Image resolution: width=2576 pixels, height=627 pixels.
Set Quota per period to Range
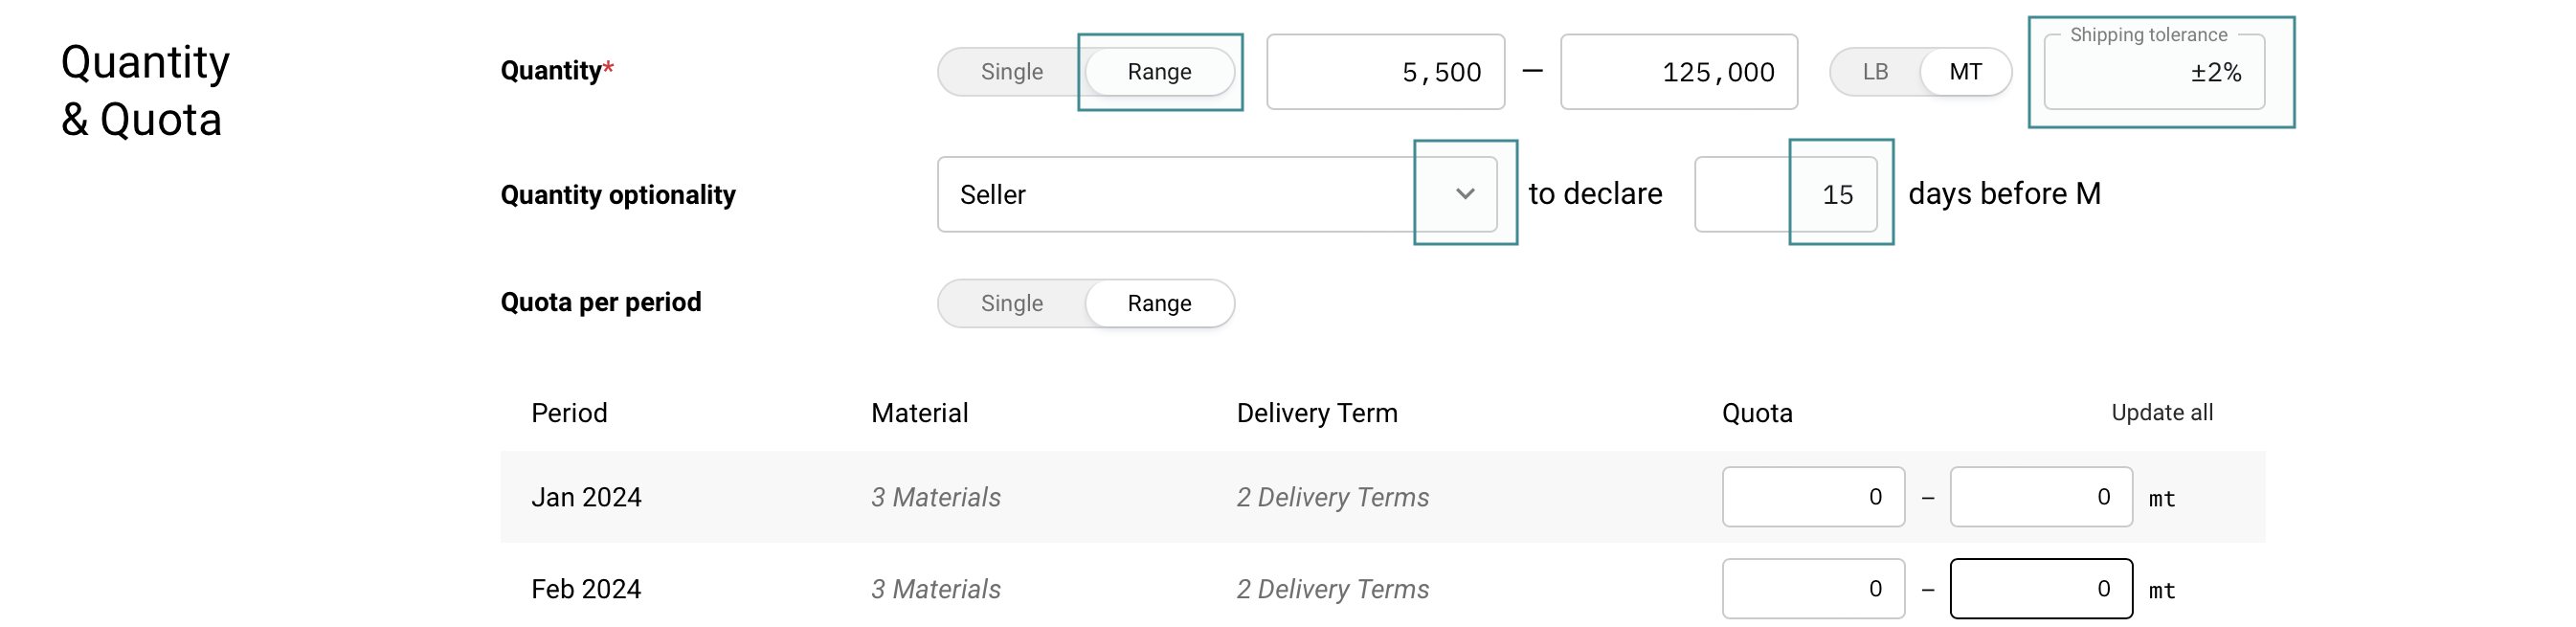[1159, 303]
